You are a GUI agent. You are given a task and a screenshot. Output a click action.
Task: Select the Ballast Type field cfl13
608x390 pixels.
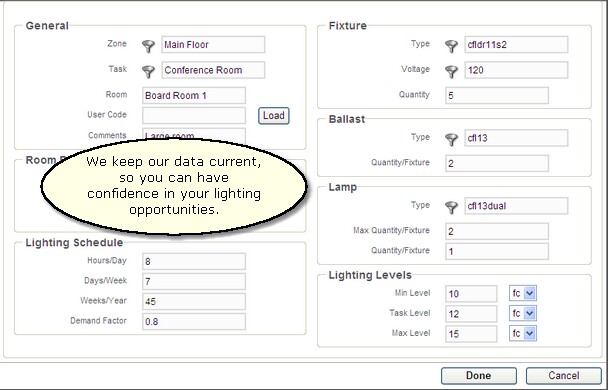[x=516, y=138]
